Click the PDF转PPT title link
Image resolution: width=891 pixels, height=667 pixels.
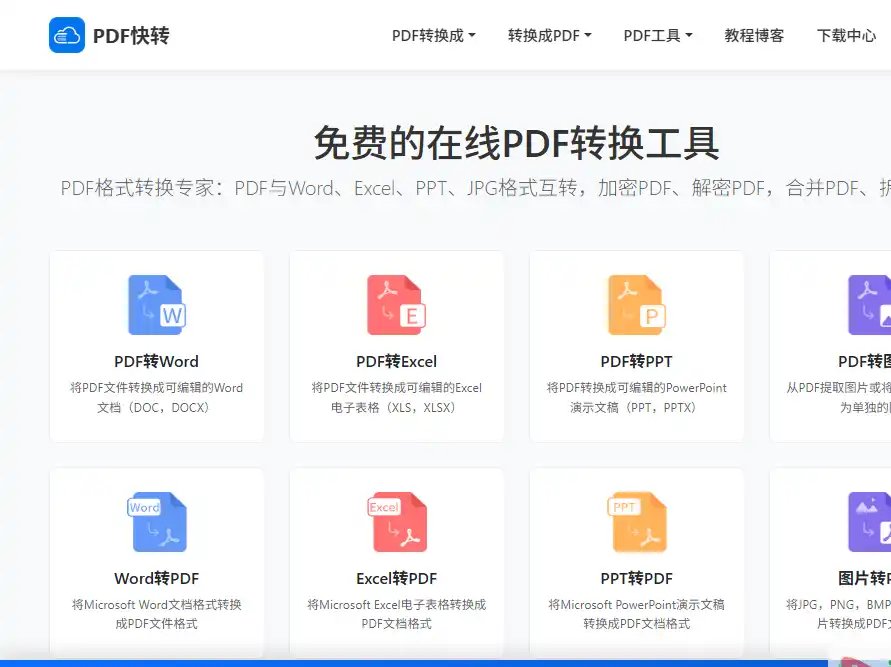point(636,361)
